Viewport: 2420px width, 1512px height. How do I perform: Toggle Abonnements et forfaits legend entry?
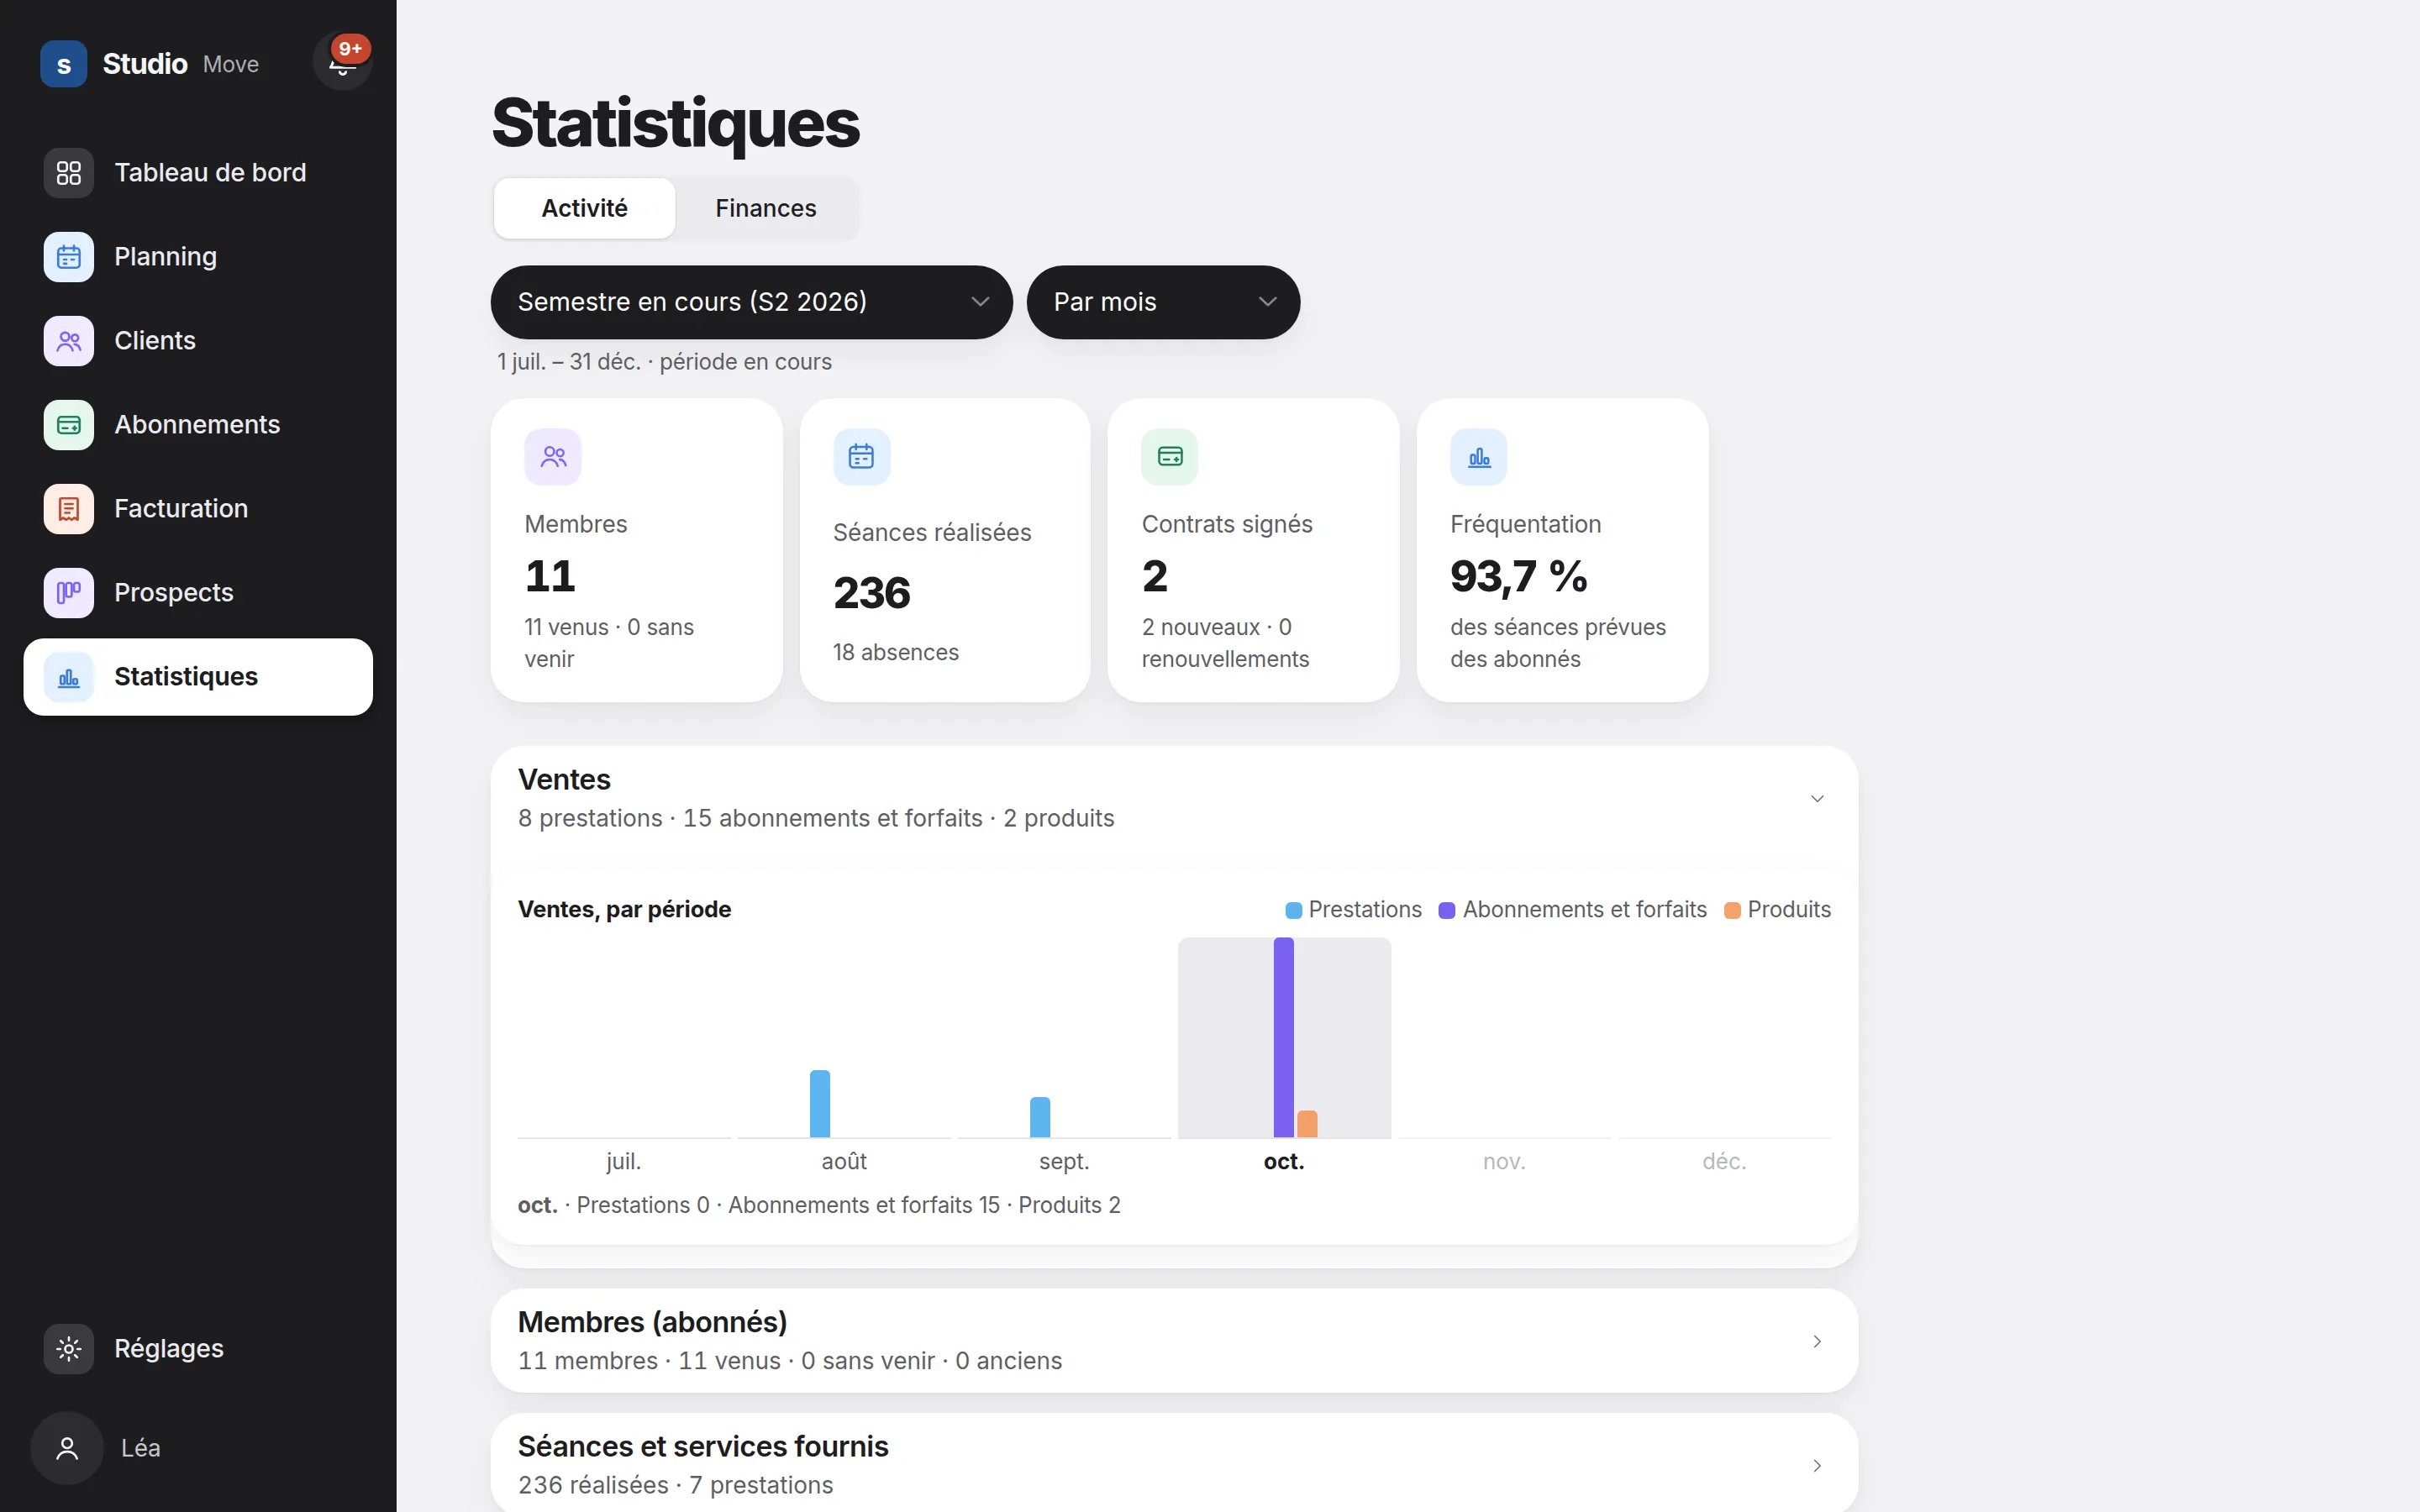pos(1572,910)
